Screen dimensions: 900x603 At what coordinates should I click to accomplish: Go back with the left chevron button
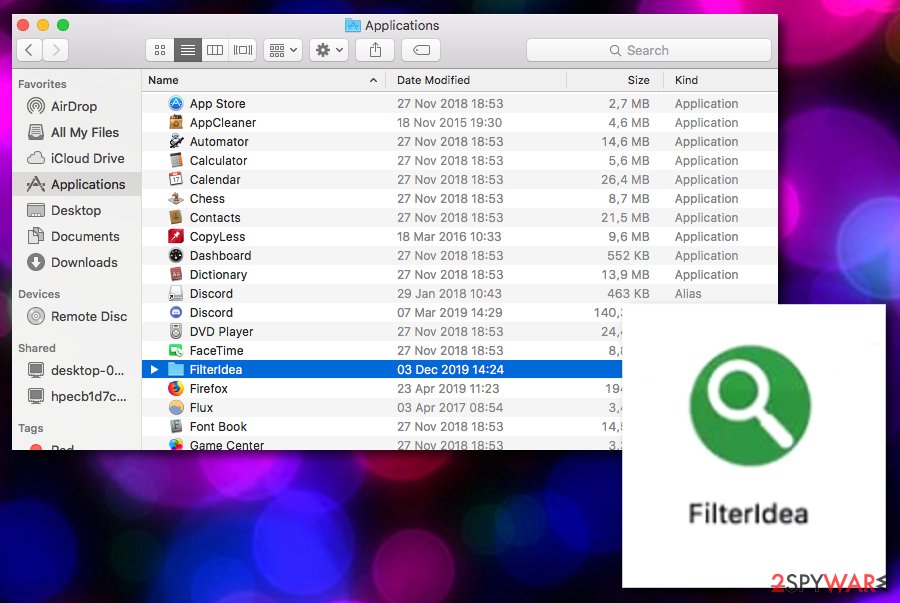(x=29, y=50)
